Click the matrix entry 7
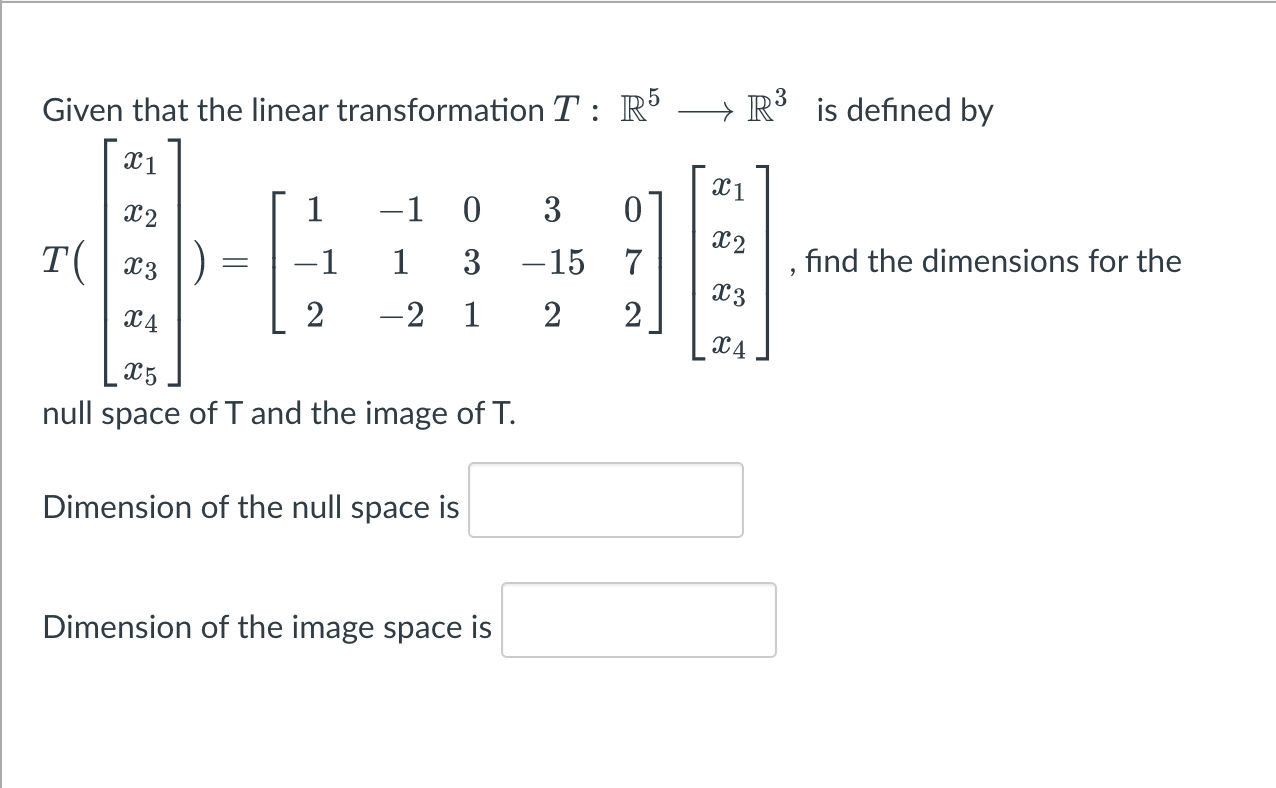 (632, 263)
